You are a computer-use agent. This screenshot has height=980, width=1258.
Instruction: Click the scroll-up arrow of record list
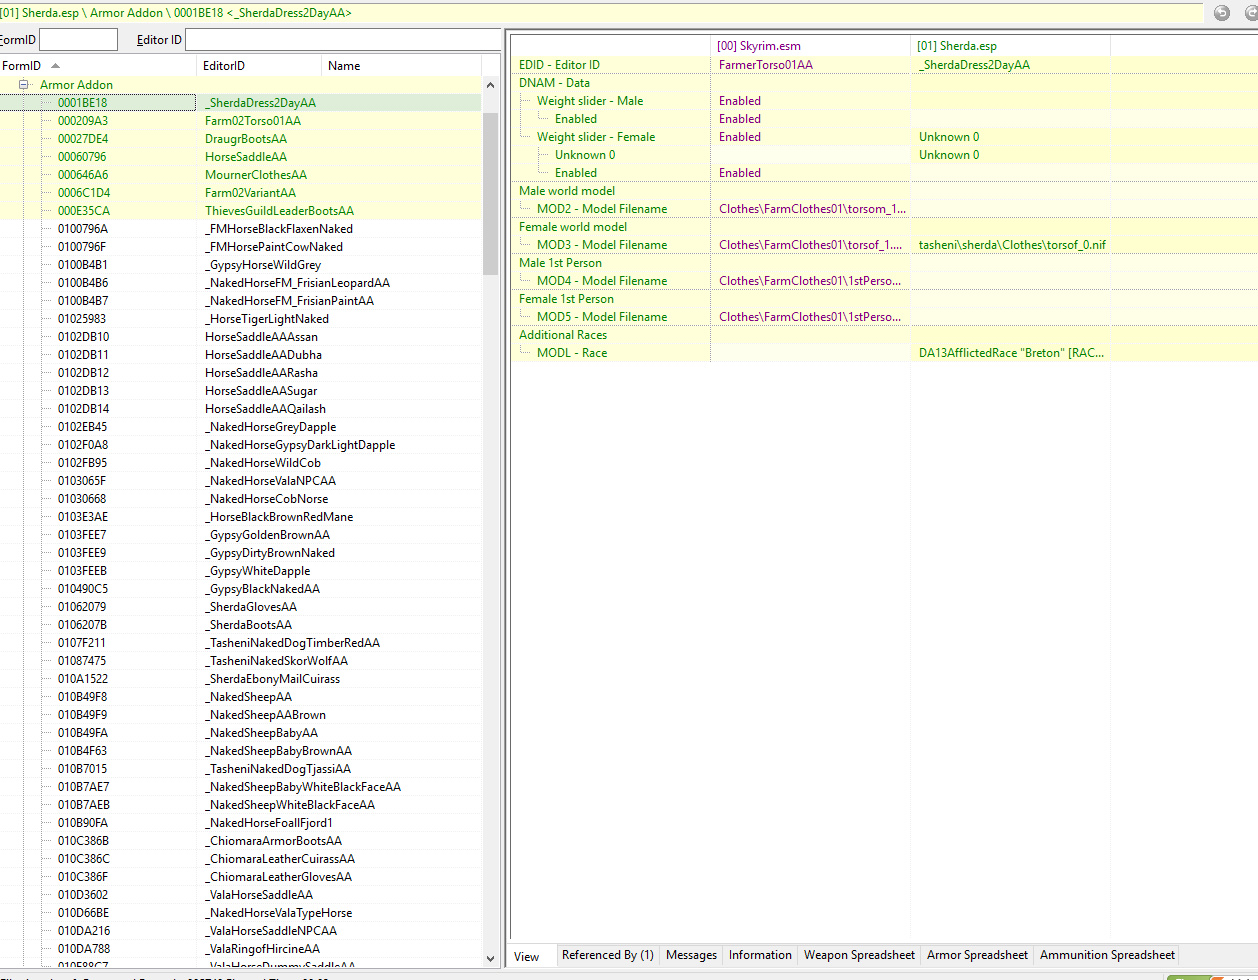pos(490,86)
